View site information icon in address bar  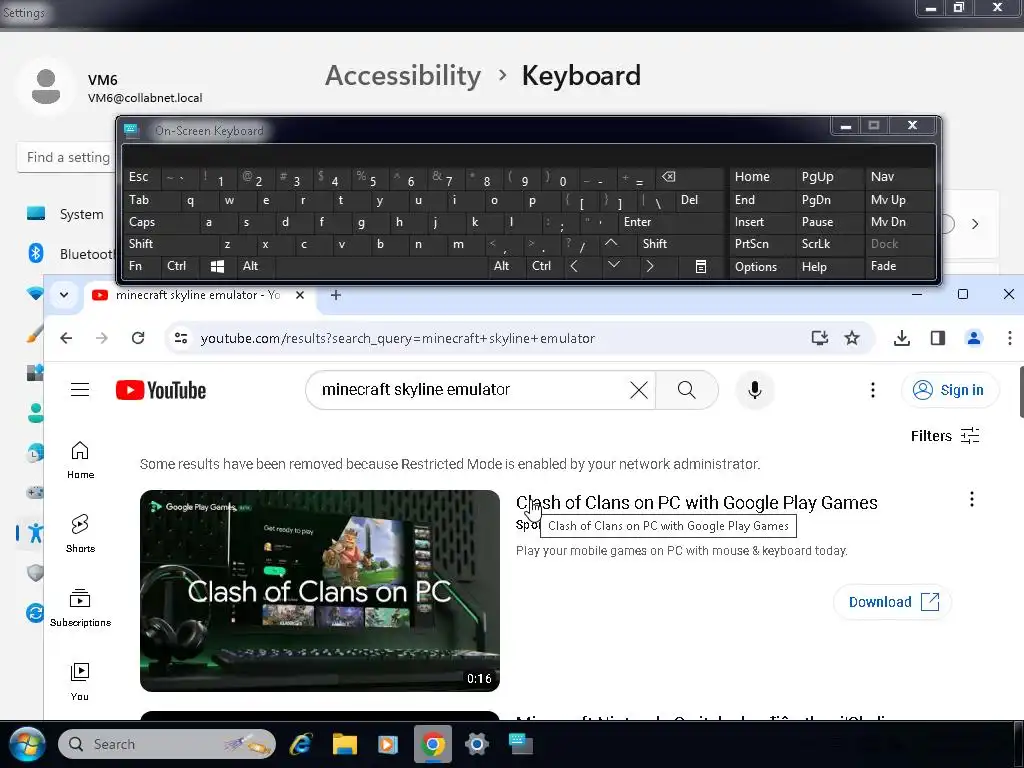tap(181, 338)
